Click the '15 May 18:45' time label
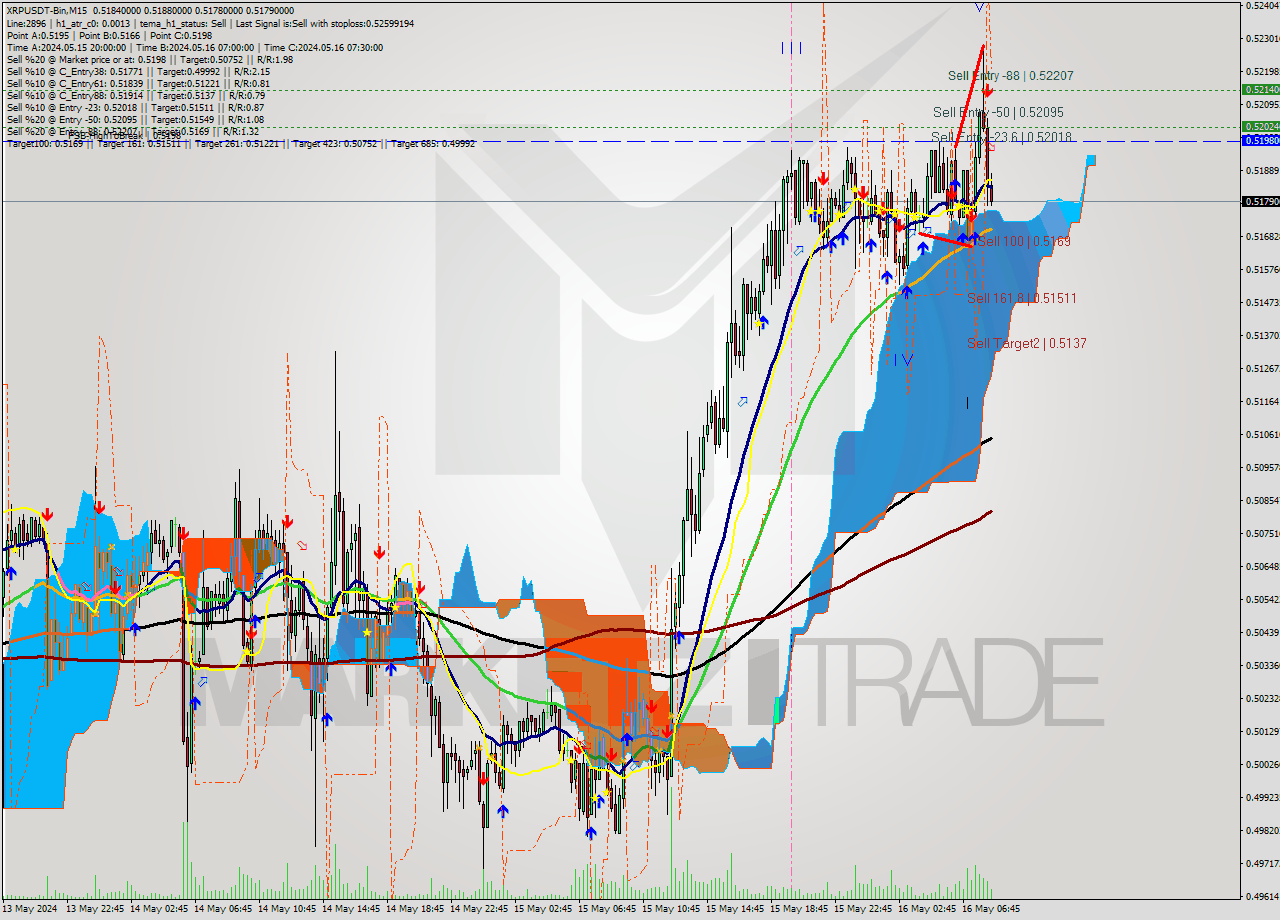This screenshot has height=920, width=1280. 800,909
